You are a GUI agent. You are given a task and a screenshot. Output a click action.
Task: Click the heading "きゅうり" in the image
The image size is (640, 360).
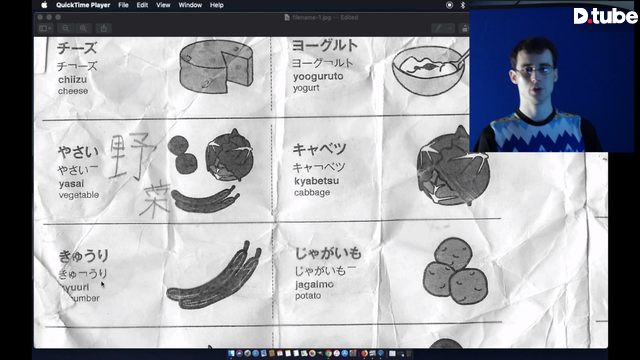tap(84, 256)
